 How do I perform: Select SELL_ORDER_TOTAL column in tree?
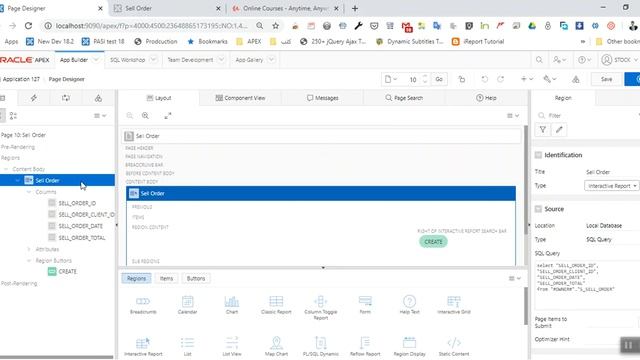[x=82, y=238]
